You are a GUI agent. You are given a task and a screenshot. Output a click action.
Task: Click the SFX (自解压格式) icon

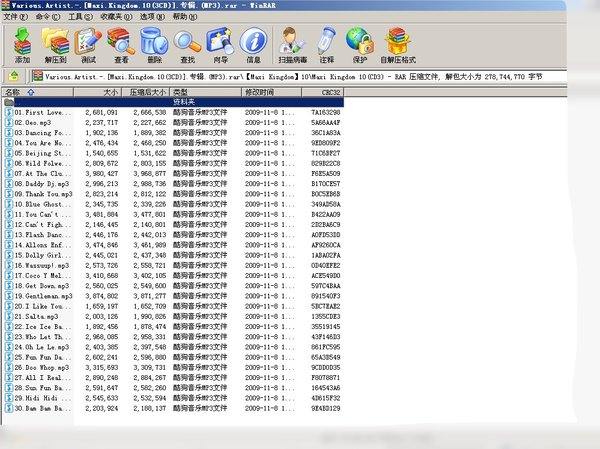tap(398, 45)
